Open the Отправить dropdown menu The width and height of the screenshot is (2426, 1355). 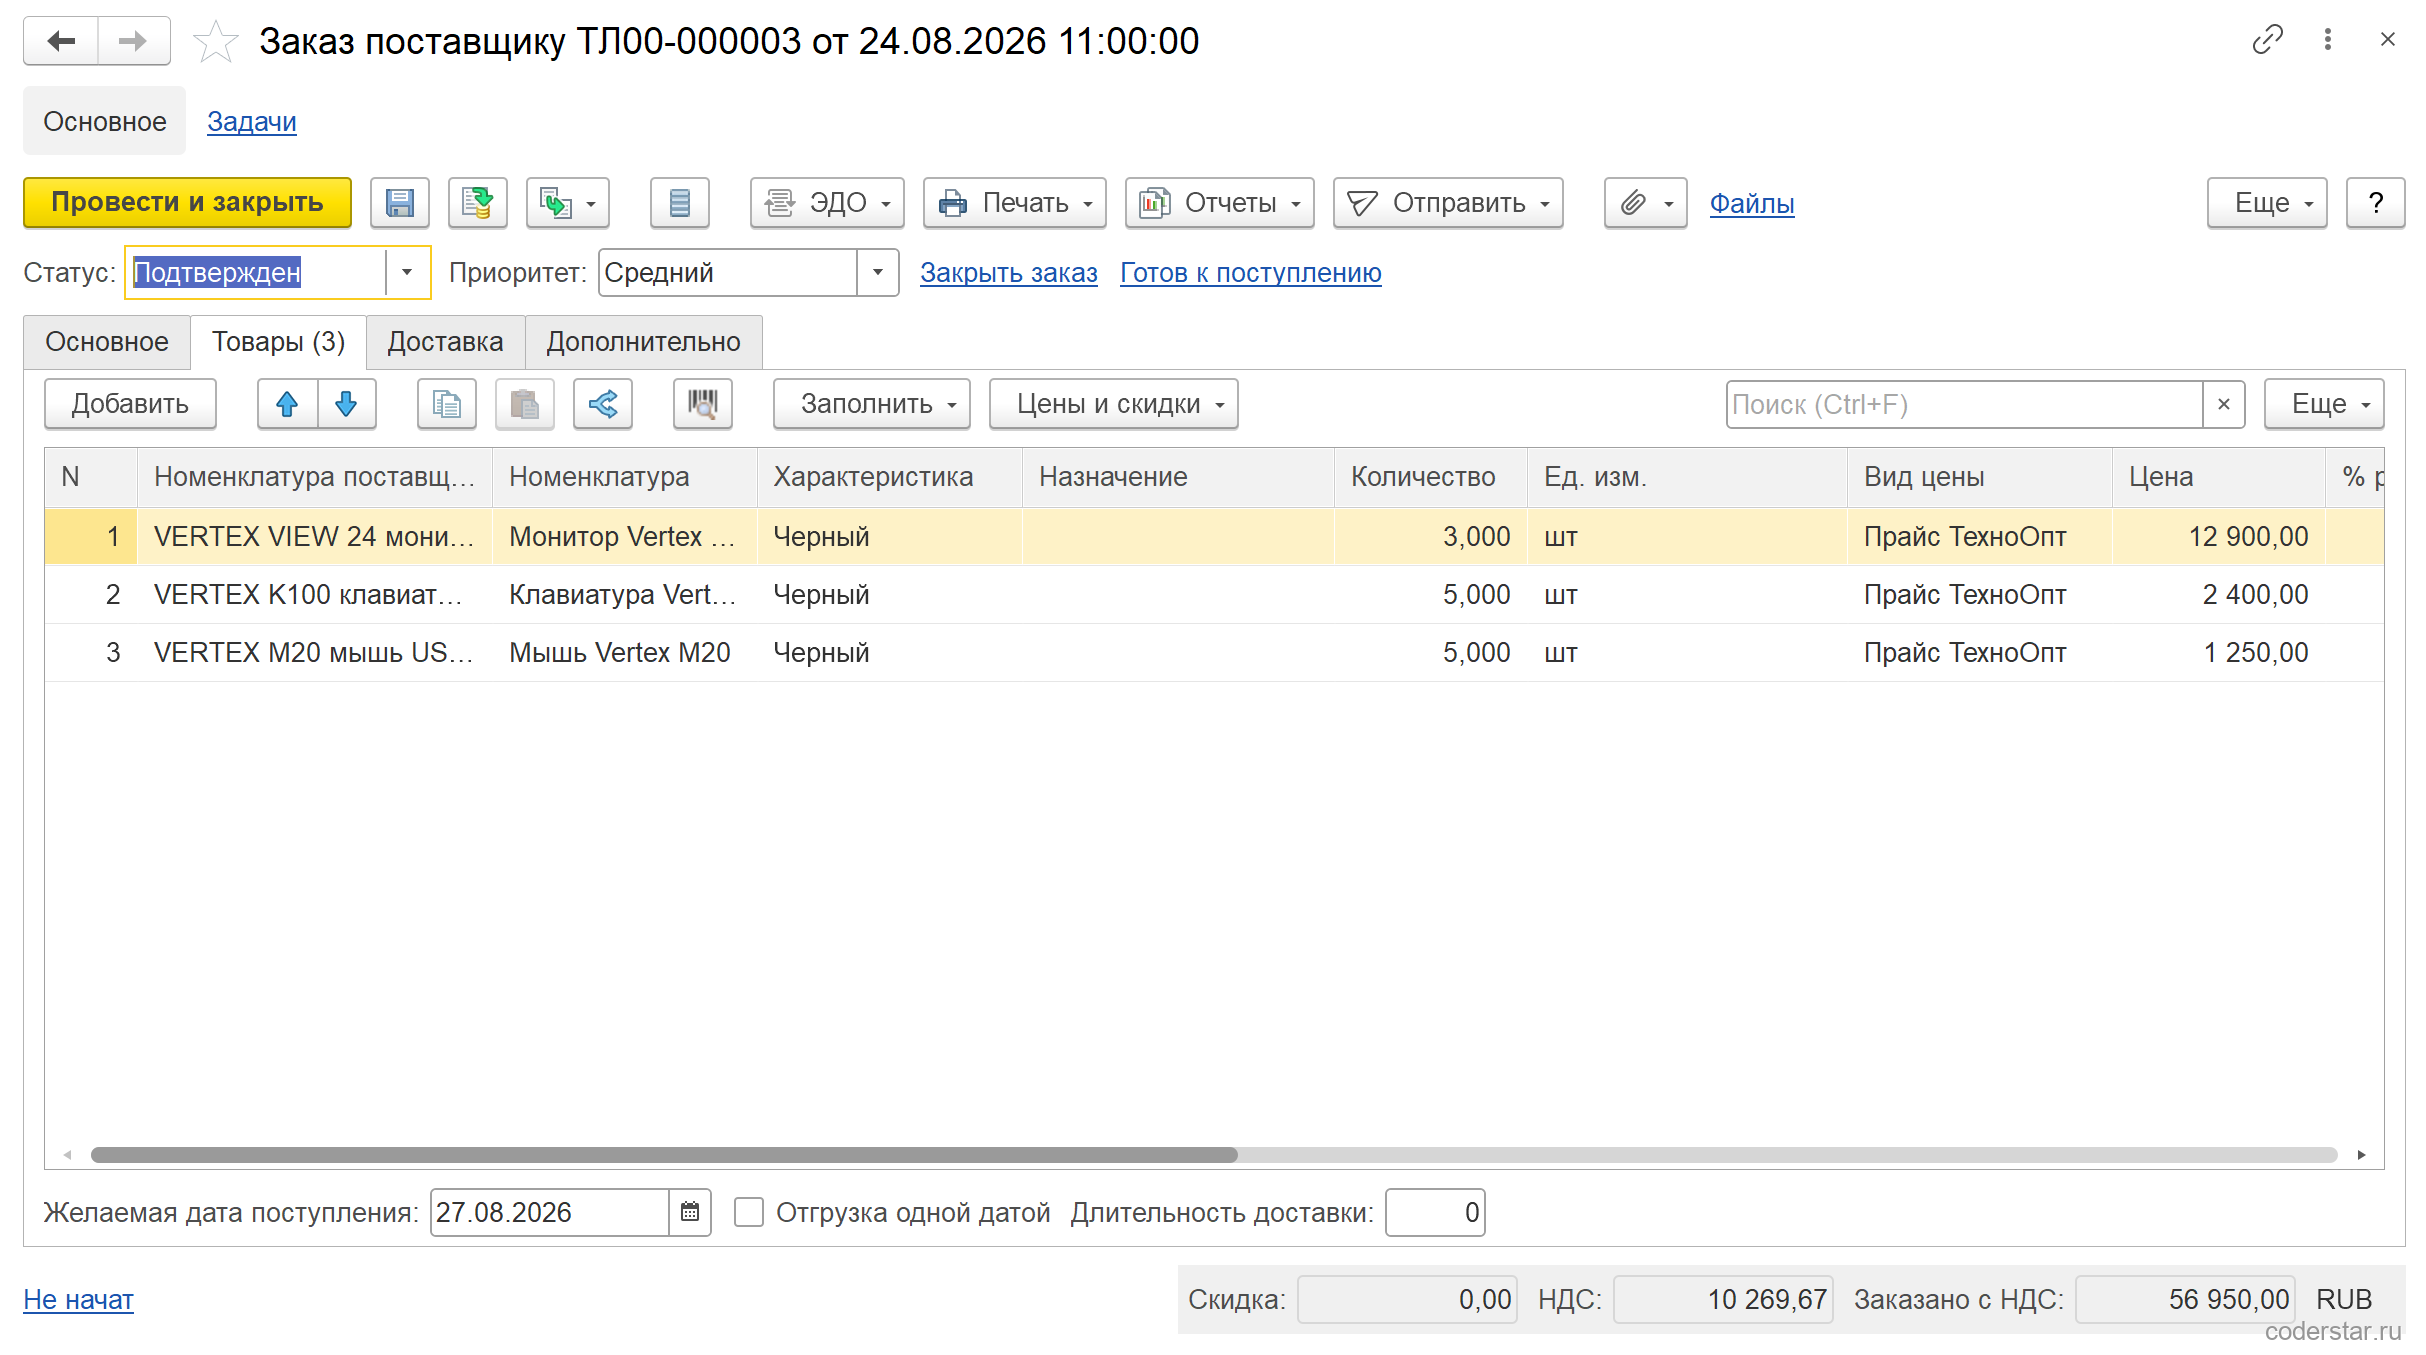coord(1448,203)
